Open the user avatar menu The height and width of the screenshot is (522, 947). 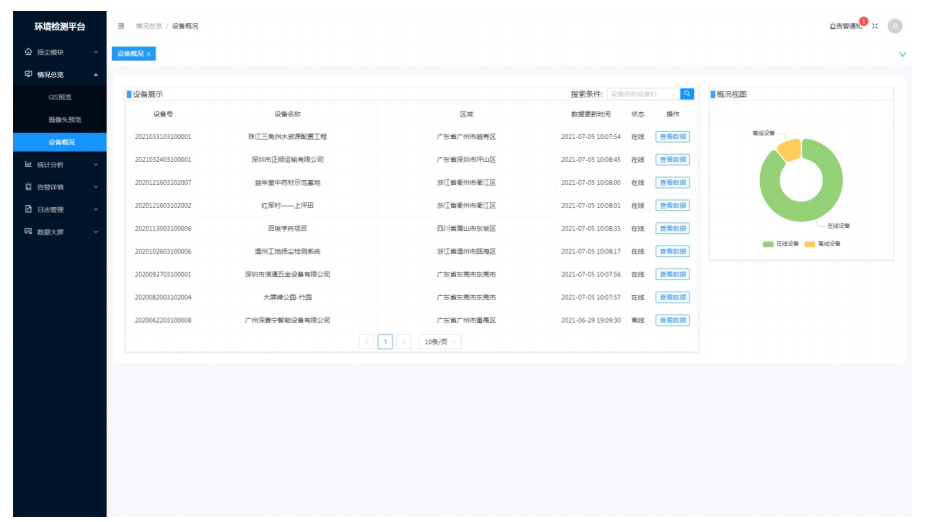895,26
